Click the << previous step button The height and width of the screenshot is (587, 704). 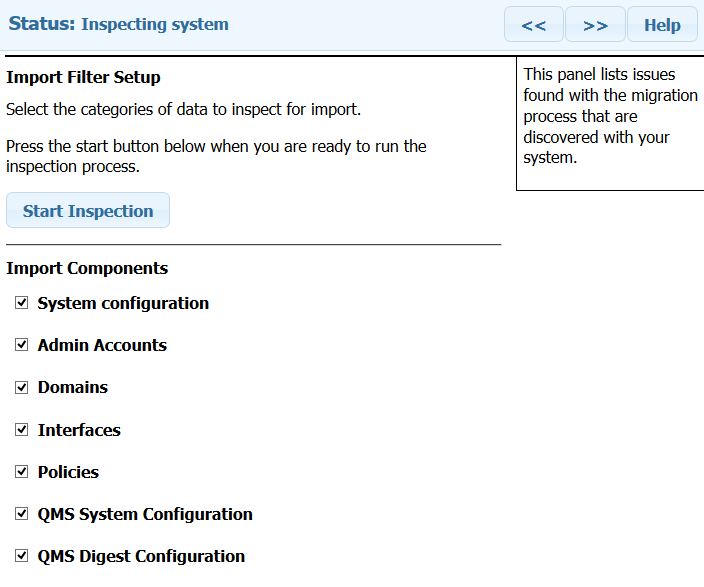(534, 25)
